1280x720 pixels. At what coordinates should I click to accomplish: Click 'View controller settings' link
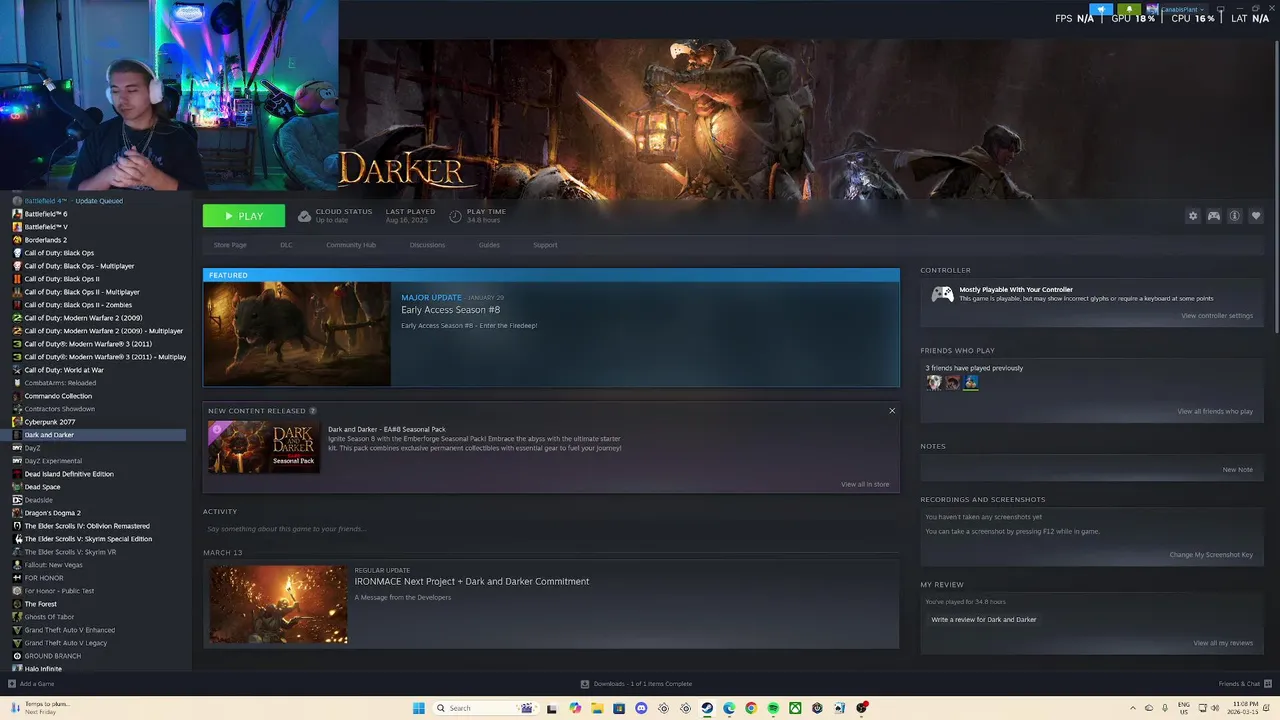[x=1217, y=316]
